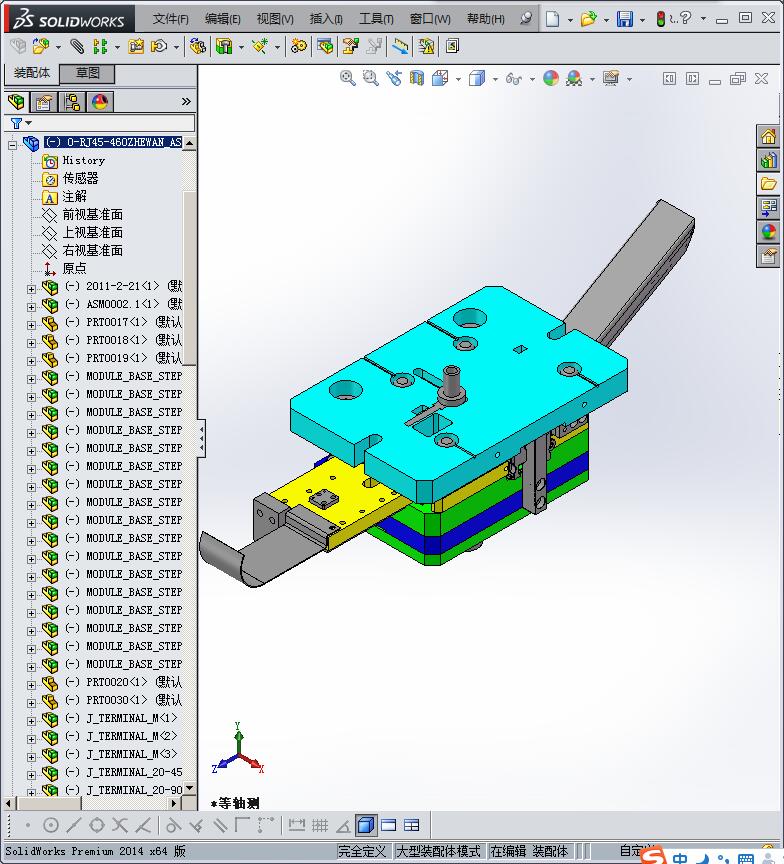Open the PropertyManager tab icon
This screenshot has height=864, width=784.
(x=44, y=102)
